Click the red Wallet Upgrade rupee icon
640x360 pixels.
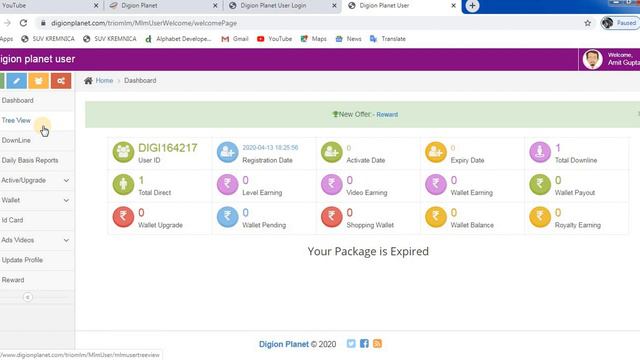pyautogui.click(x=123, y=217)
